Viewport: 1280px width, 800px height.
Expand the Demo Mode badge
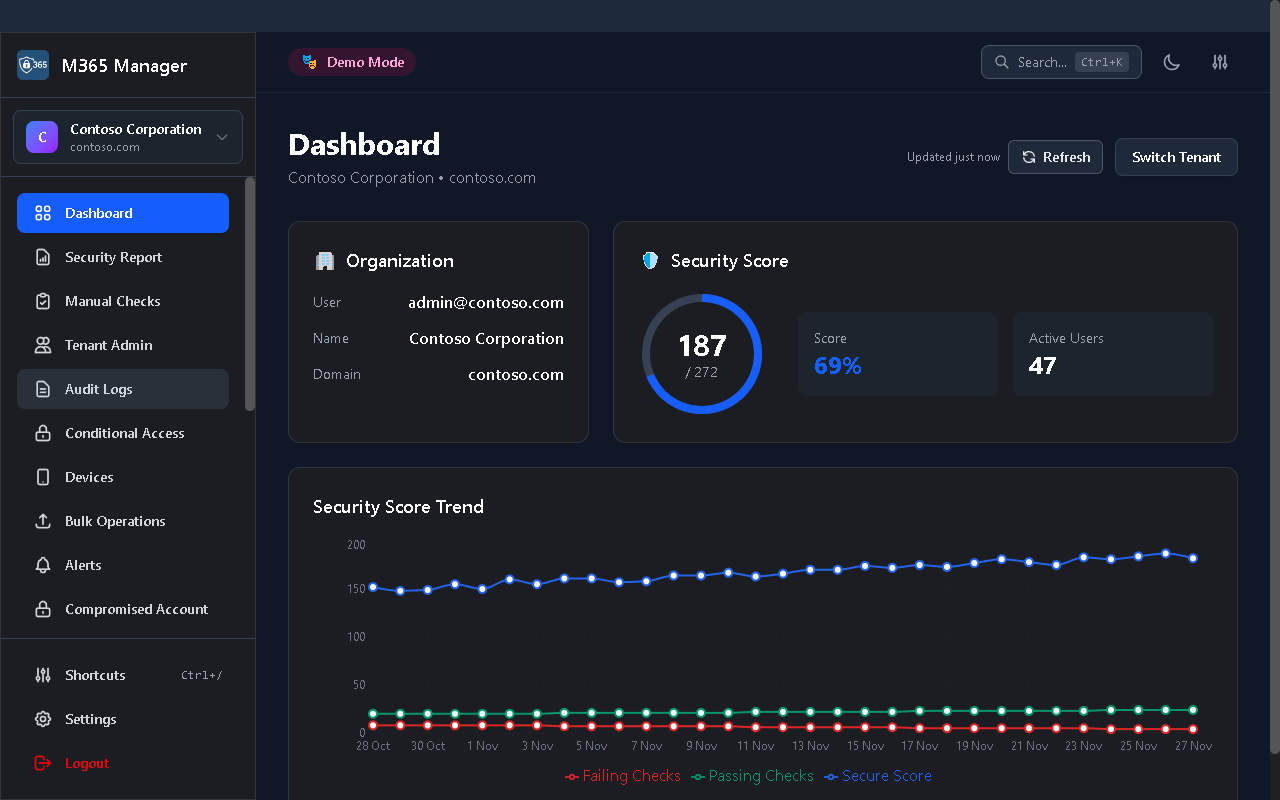(x=352, y=61)
